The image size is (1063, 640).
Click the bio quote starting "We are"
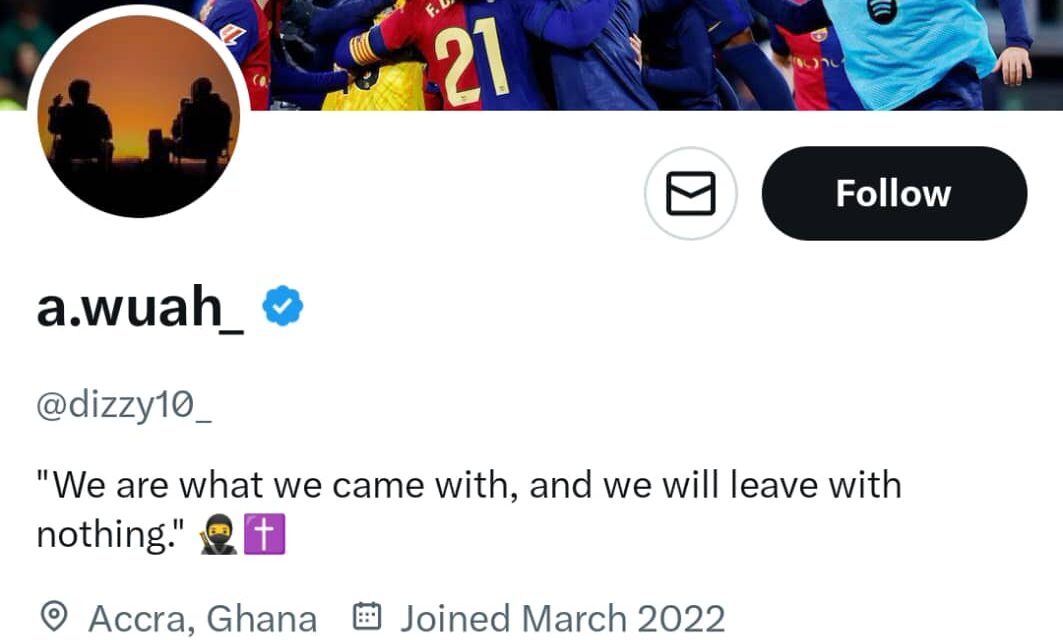468,486
